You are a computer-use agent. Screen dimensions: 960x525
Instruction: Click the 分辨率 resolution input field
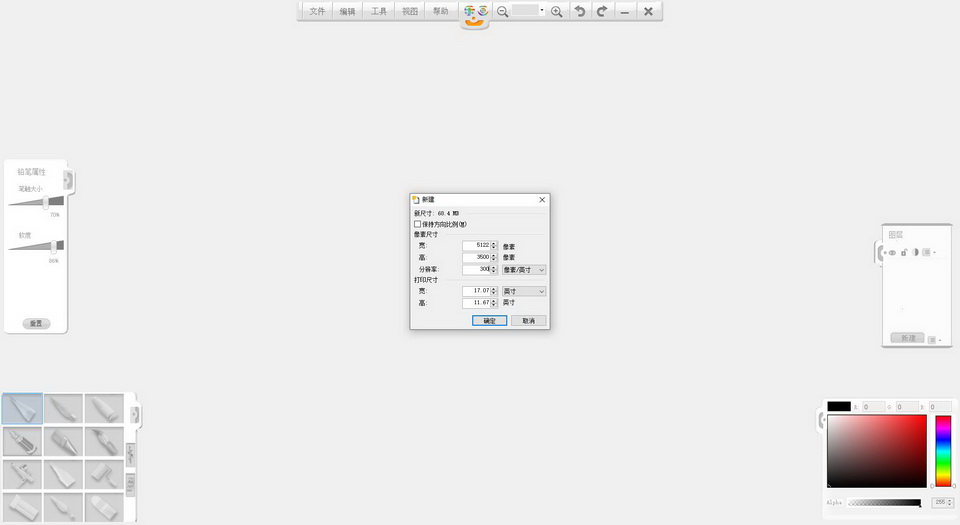click(476, 270)
